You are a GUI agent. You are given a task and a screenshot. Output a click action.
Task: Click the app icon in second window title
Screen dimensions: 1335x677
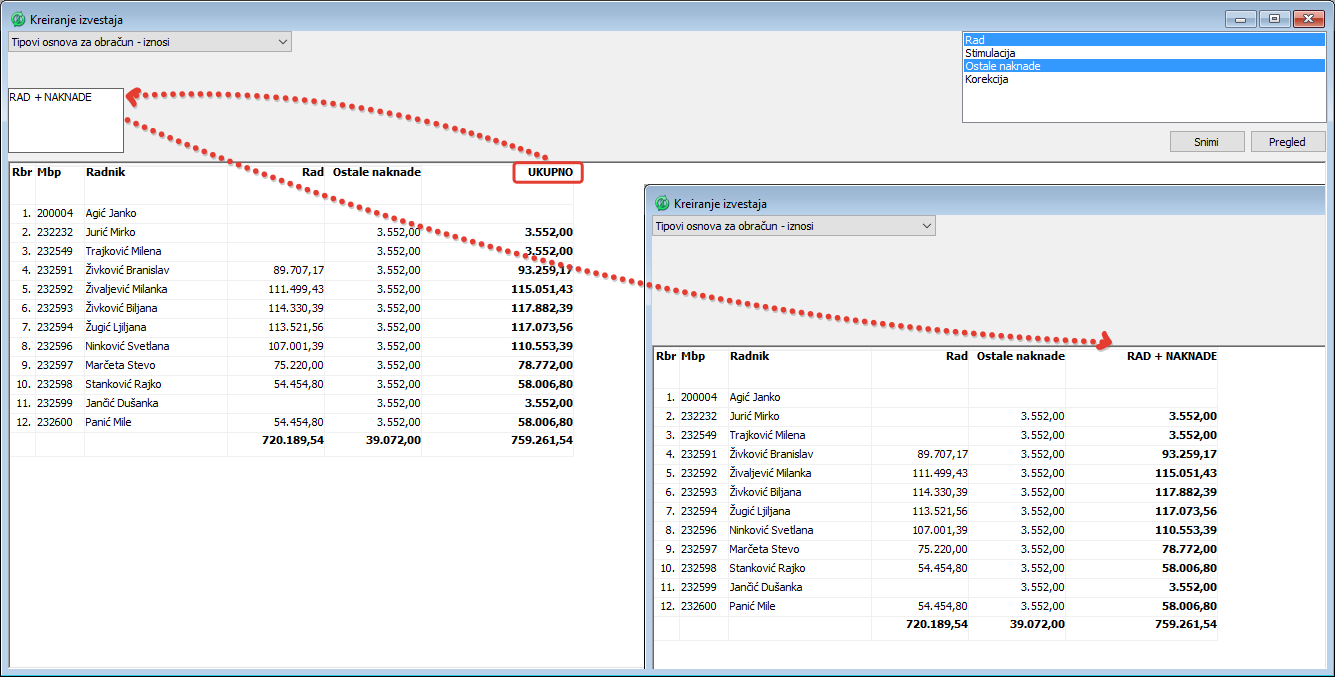(661, 203)
